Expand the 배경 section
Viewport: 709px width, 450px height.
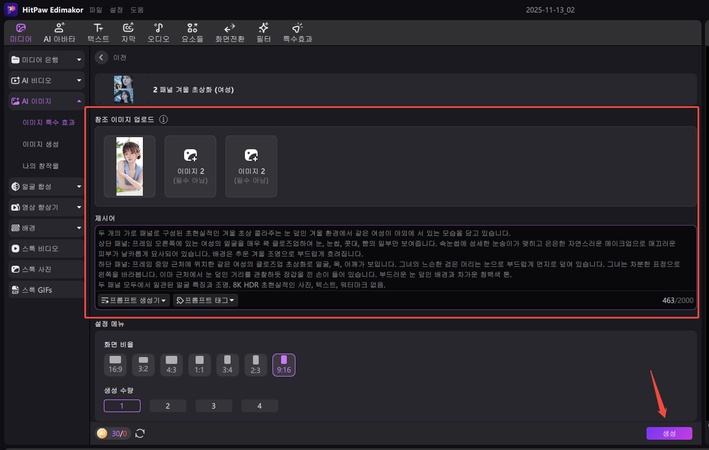coord(47,228)
